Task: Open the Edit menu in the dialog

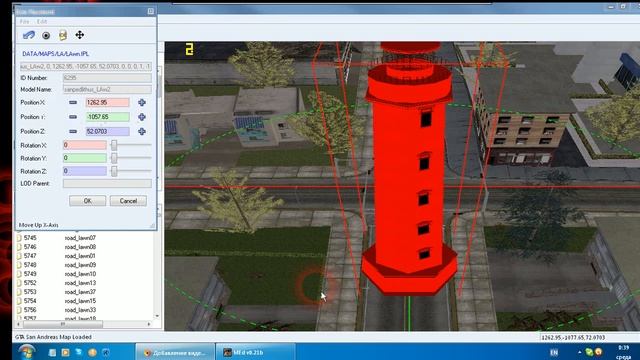Action: (x=42, y=21)
